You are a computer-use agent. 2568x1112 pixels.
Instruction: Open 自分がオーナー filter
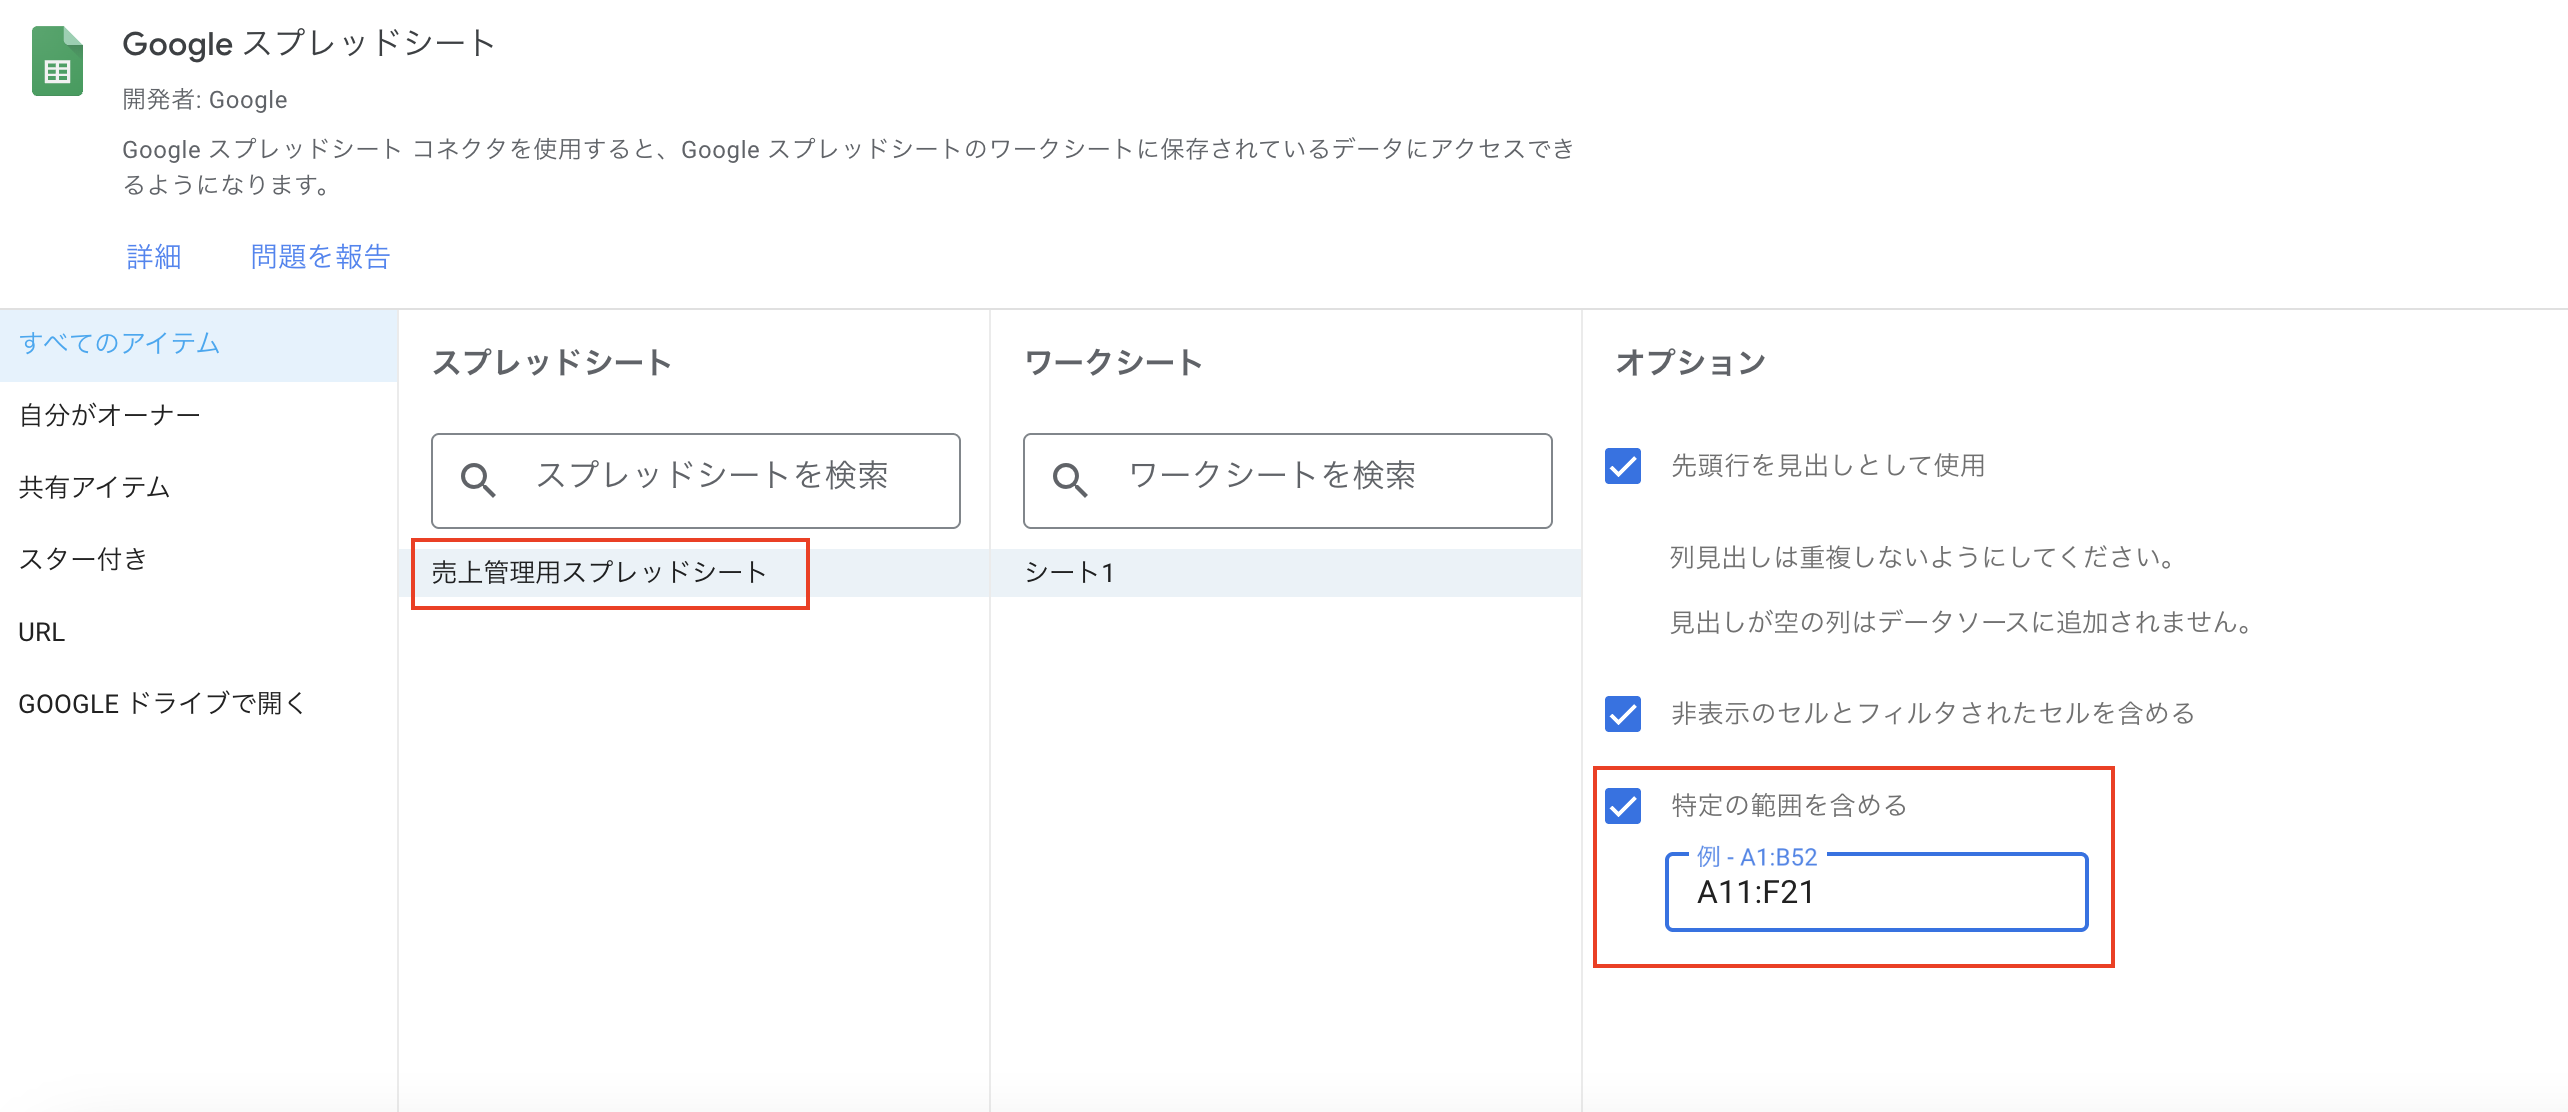click(x=110, y=415)
